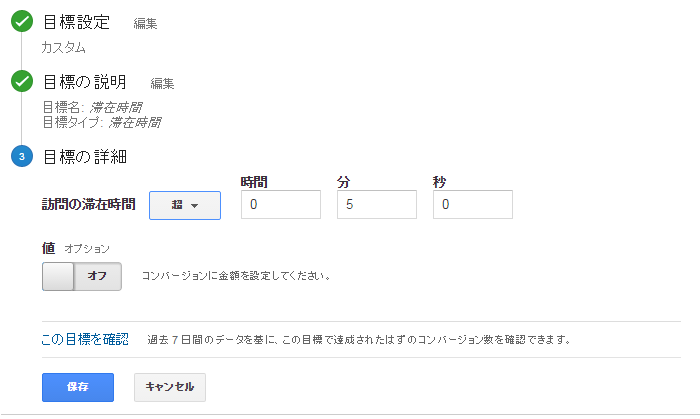Click the arrow on the 超 dropdown

click(194, 206)
